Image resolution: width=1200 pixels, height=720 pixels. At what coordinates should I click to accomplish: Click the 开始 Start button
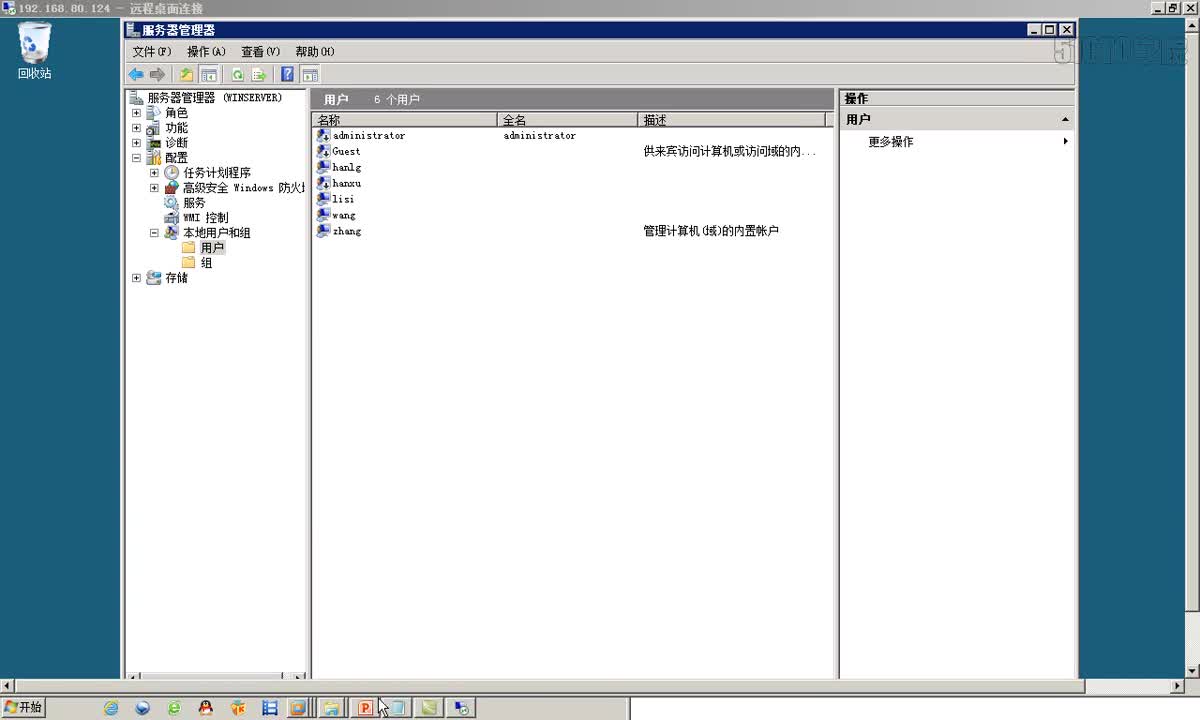[23, 708]
